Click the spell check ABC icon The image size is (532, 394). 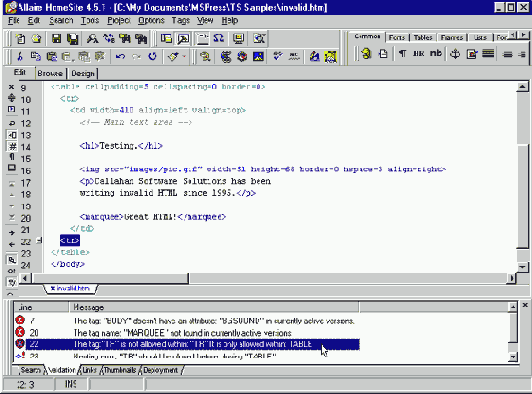click(294, 56)
